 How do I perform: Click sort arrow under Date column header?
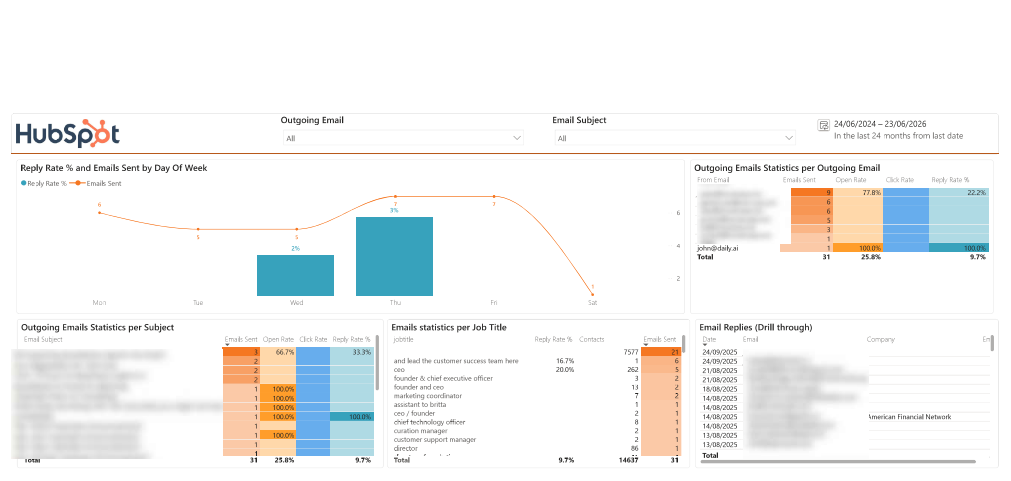706,345
